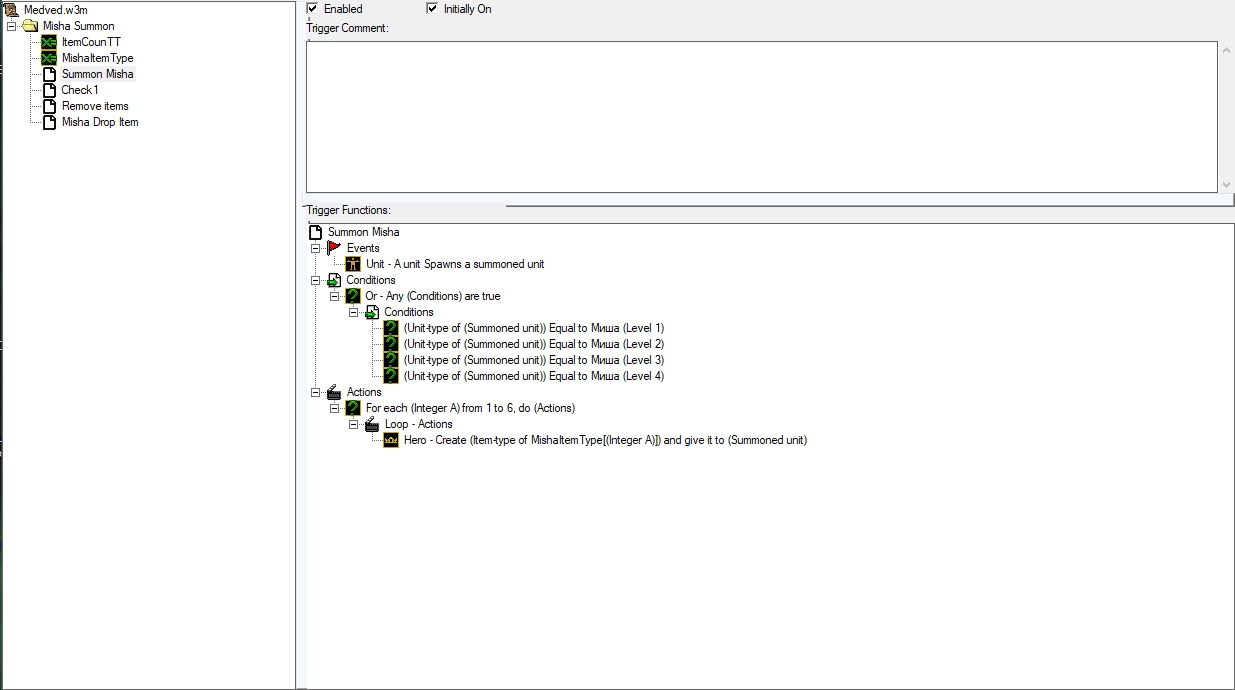Select the MishaItemType entry
The image size is (1235, 690).
point(97,58)
